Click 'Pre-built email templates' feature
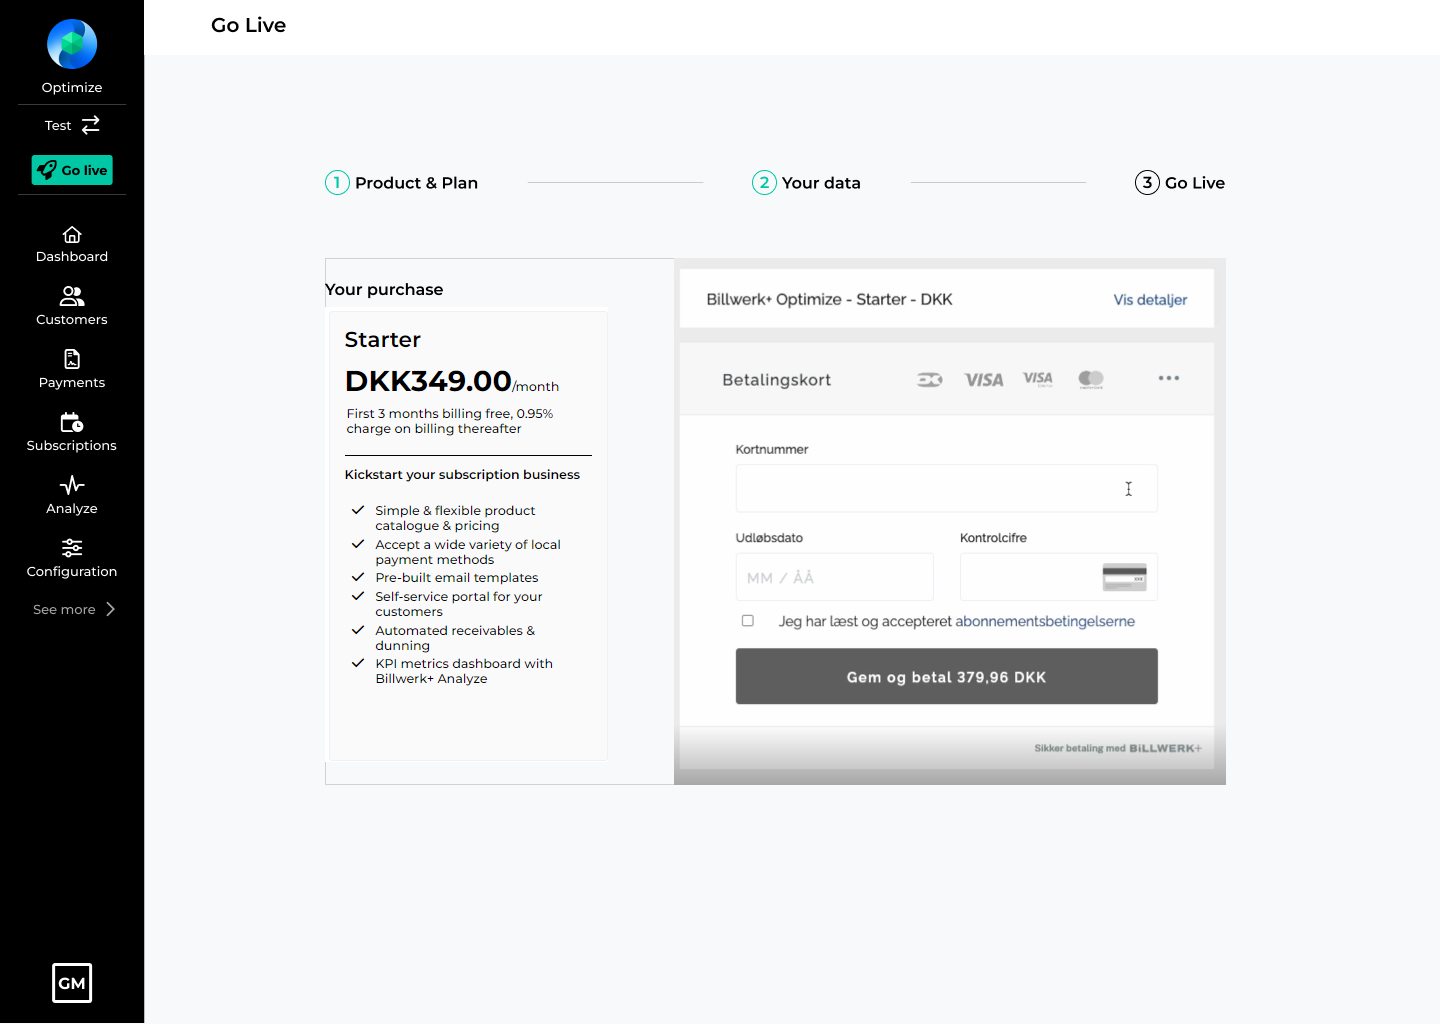Image resolution: width=1440 pixels, height=1024 pixels. pos(457,578)
